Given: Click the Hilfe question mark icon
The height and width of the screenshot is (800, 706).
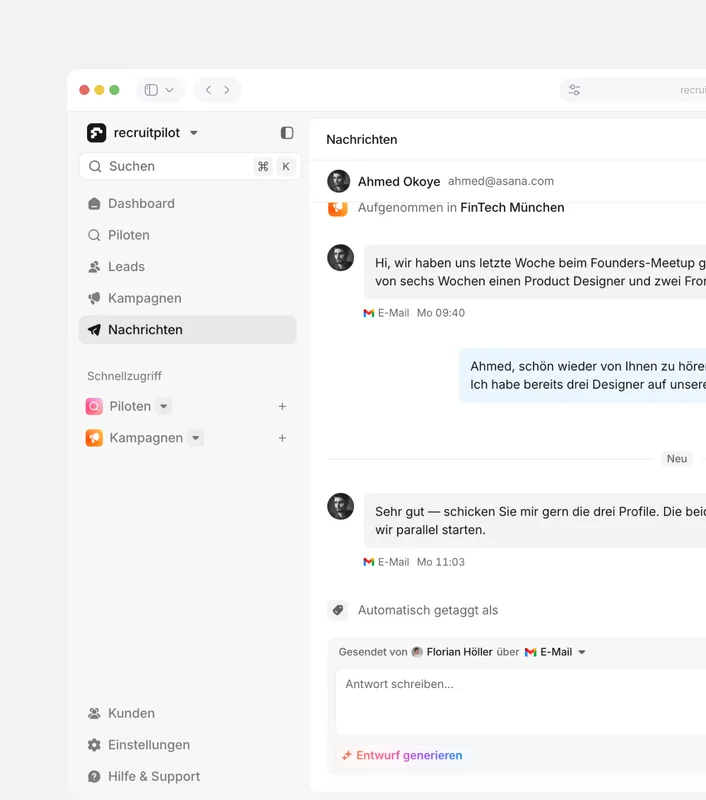Looking at the screenshot, I should 94,777.
